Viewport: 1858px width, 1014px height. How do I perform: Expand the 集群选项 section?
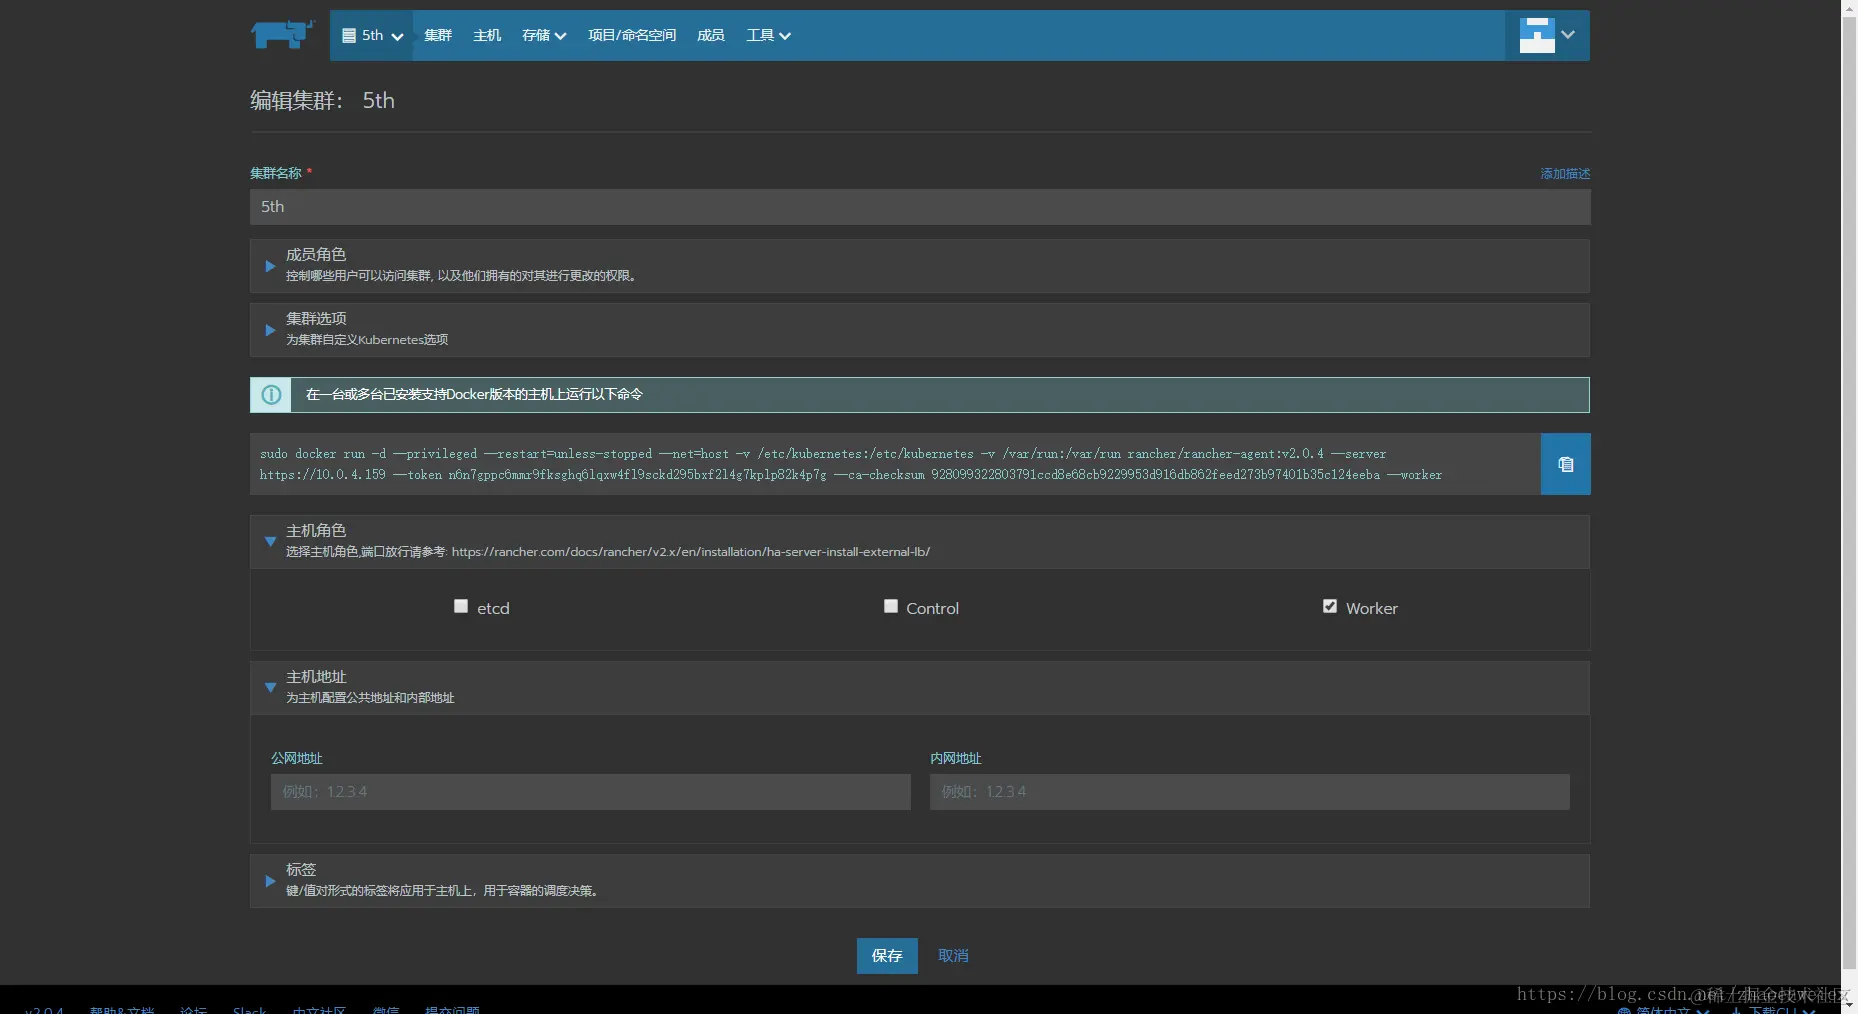pos(270,330)
